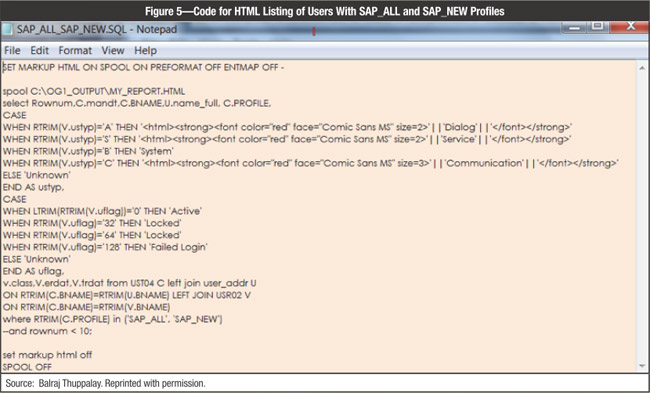
Task: Click the 'spool C:\OG1_OUTPUT\MY_REPORT.HTML' line
Action: coord(94,91)
